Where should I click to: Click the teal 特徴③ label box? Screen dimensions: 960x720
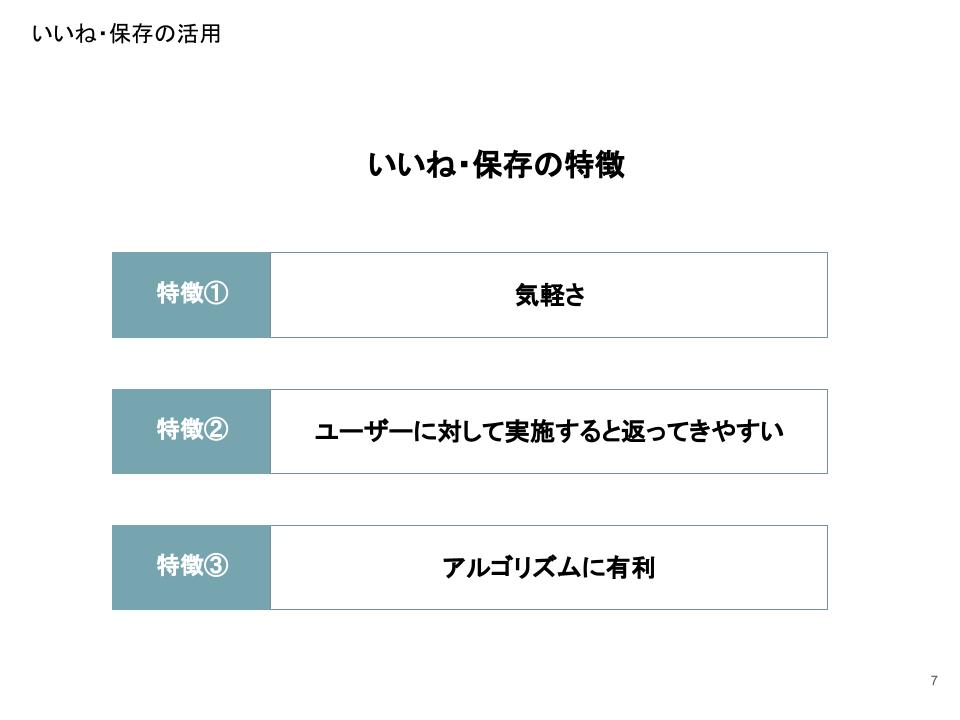click(x=191, y=567)
